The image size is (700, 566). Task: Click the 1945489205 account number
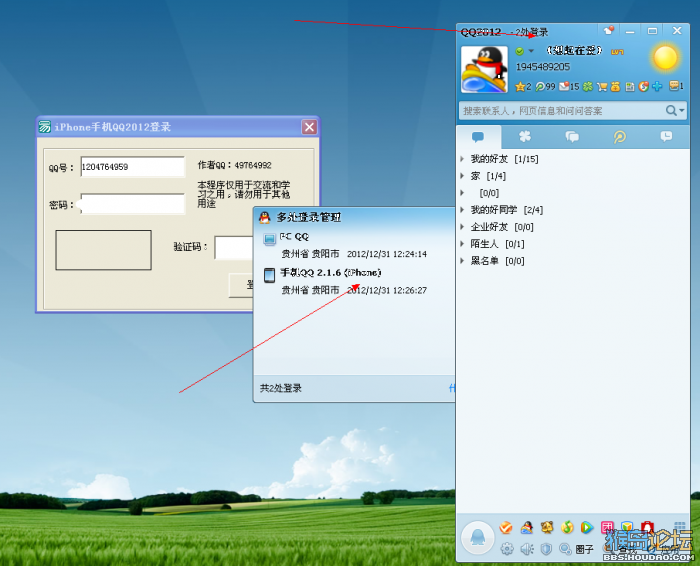pyautogui.click(x=543, y=67)
